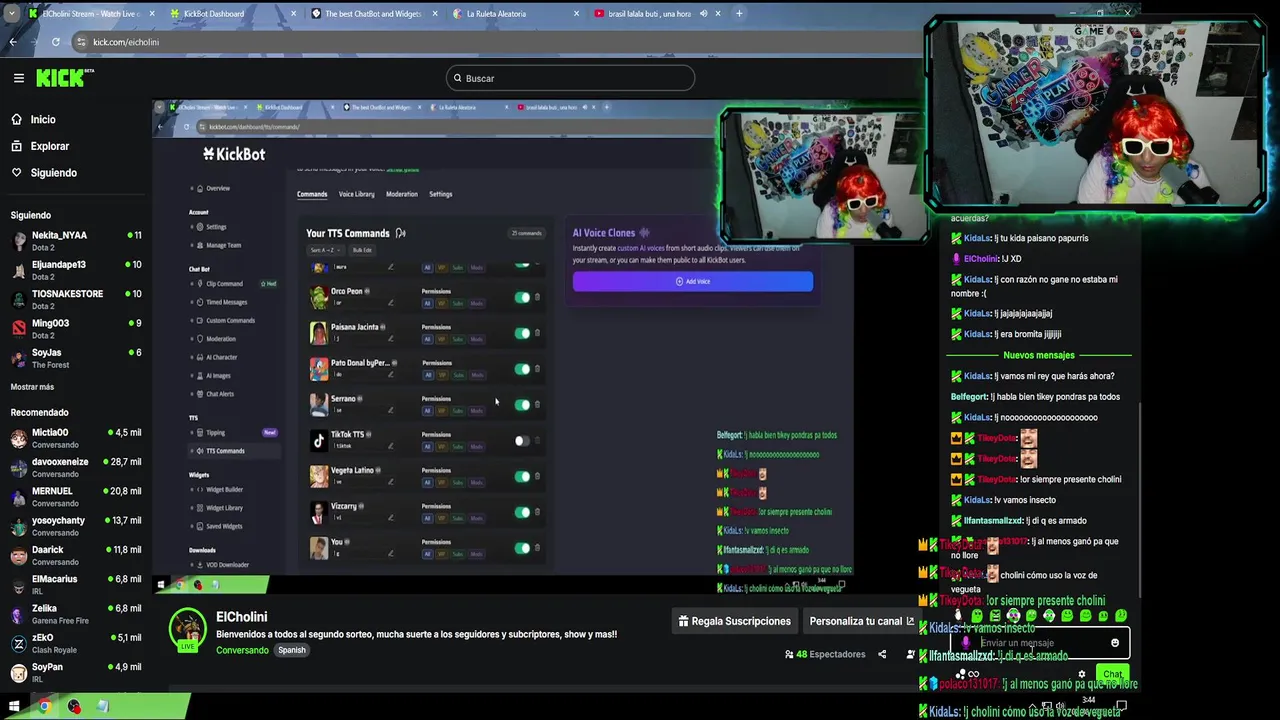1280x720 pixels.
Task: Open Explorar in Kick sidebar
Action: (40, 146)
